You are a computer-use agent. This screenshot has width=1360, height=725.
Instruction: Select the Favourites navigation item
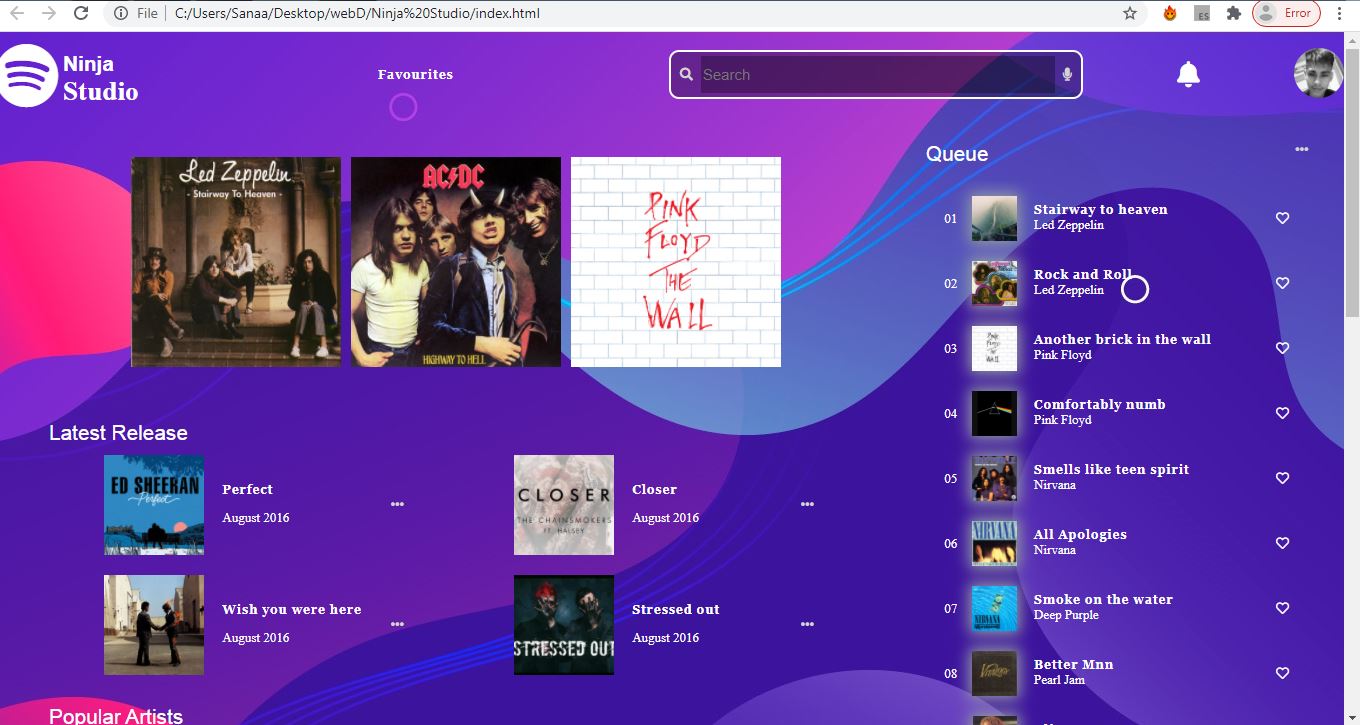pos(415,74)
